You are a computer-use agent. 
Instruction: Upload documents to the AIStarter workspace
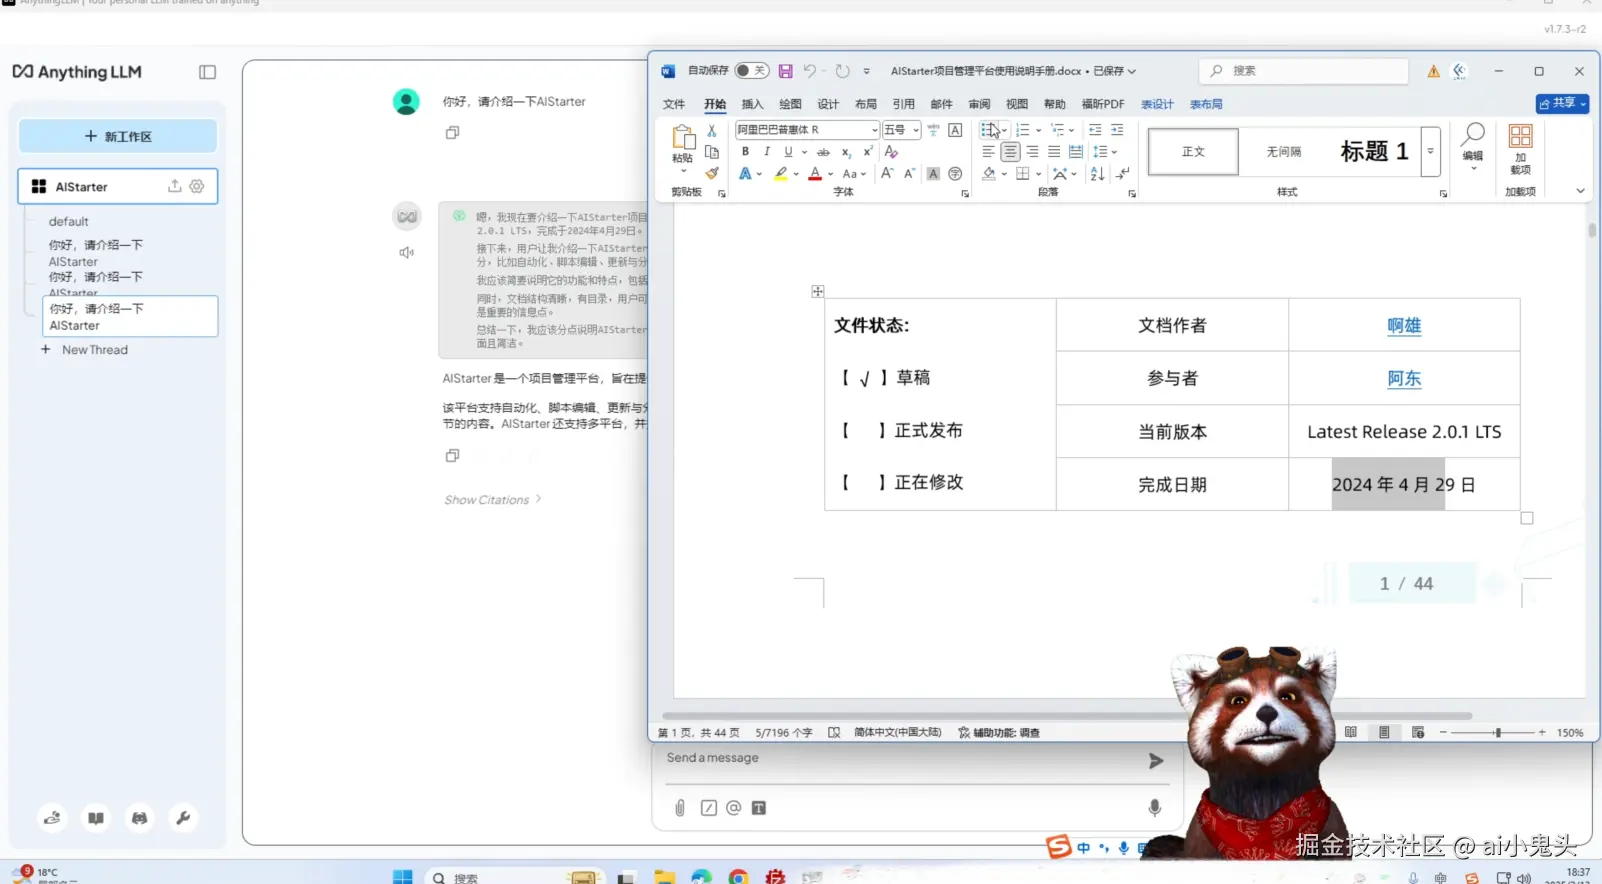coord(174,186)
